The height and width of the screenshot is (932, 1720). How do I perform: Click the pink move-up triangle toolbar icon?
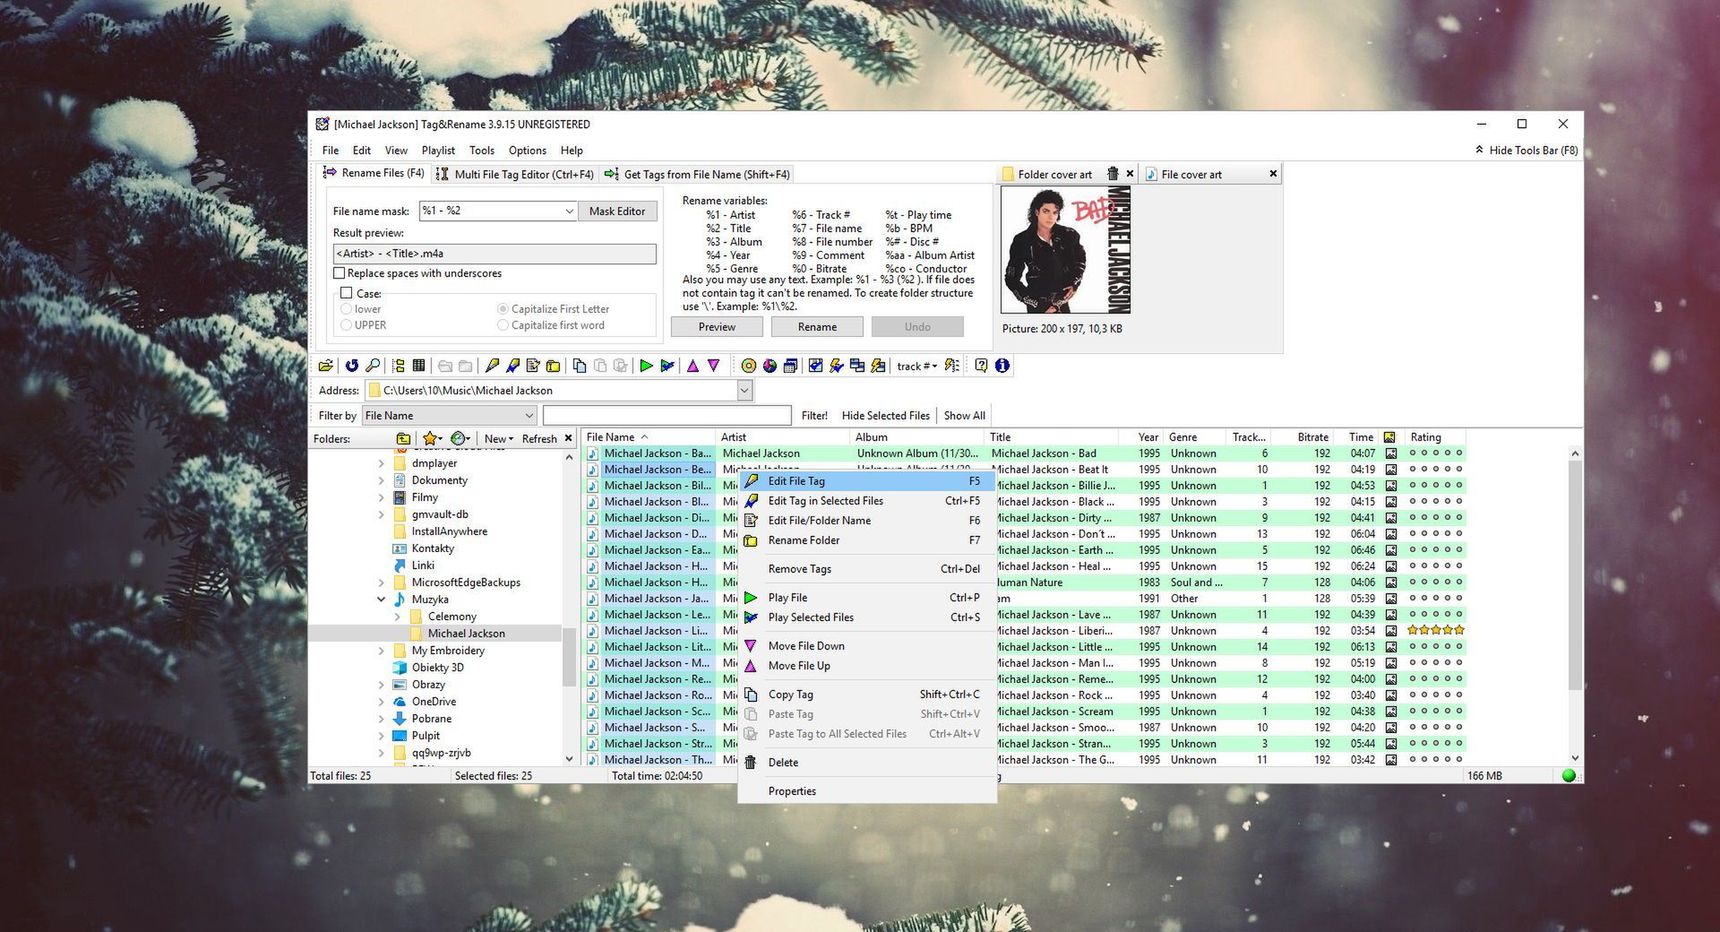693,366
